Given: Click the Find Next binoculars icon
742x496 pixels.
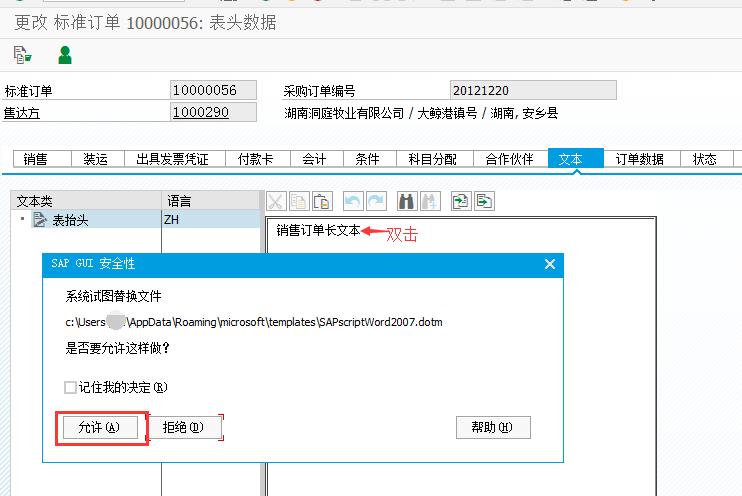Looking at the screenshot, I should [x=430, y=201].
